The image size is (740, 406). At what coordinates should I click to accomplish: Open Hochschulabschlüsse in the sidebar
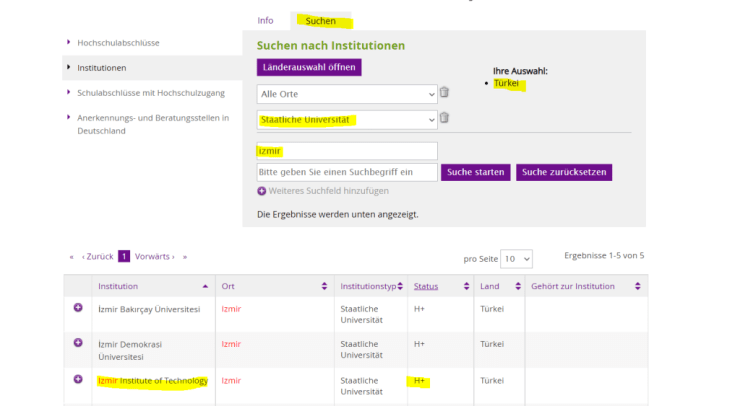click(118, 43)
